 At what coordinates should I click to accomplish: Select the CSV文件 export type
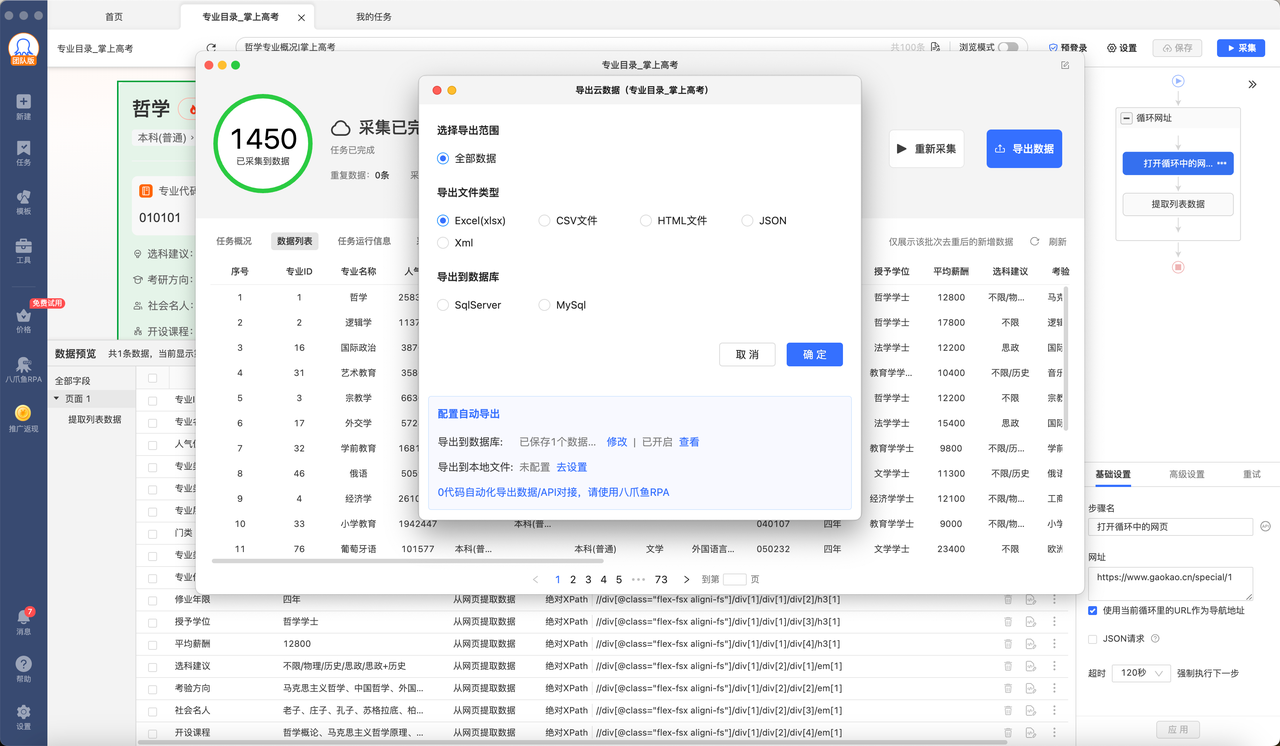click(545, 220)
